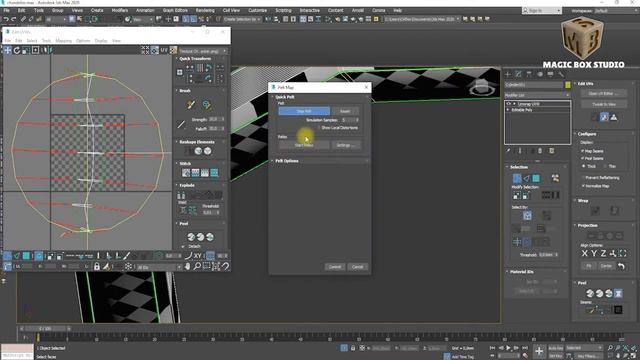The image size is (640, 360).
Task: Click the Stop Pelt button
Action: click(x=304, y=111)
